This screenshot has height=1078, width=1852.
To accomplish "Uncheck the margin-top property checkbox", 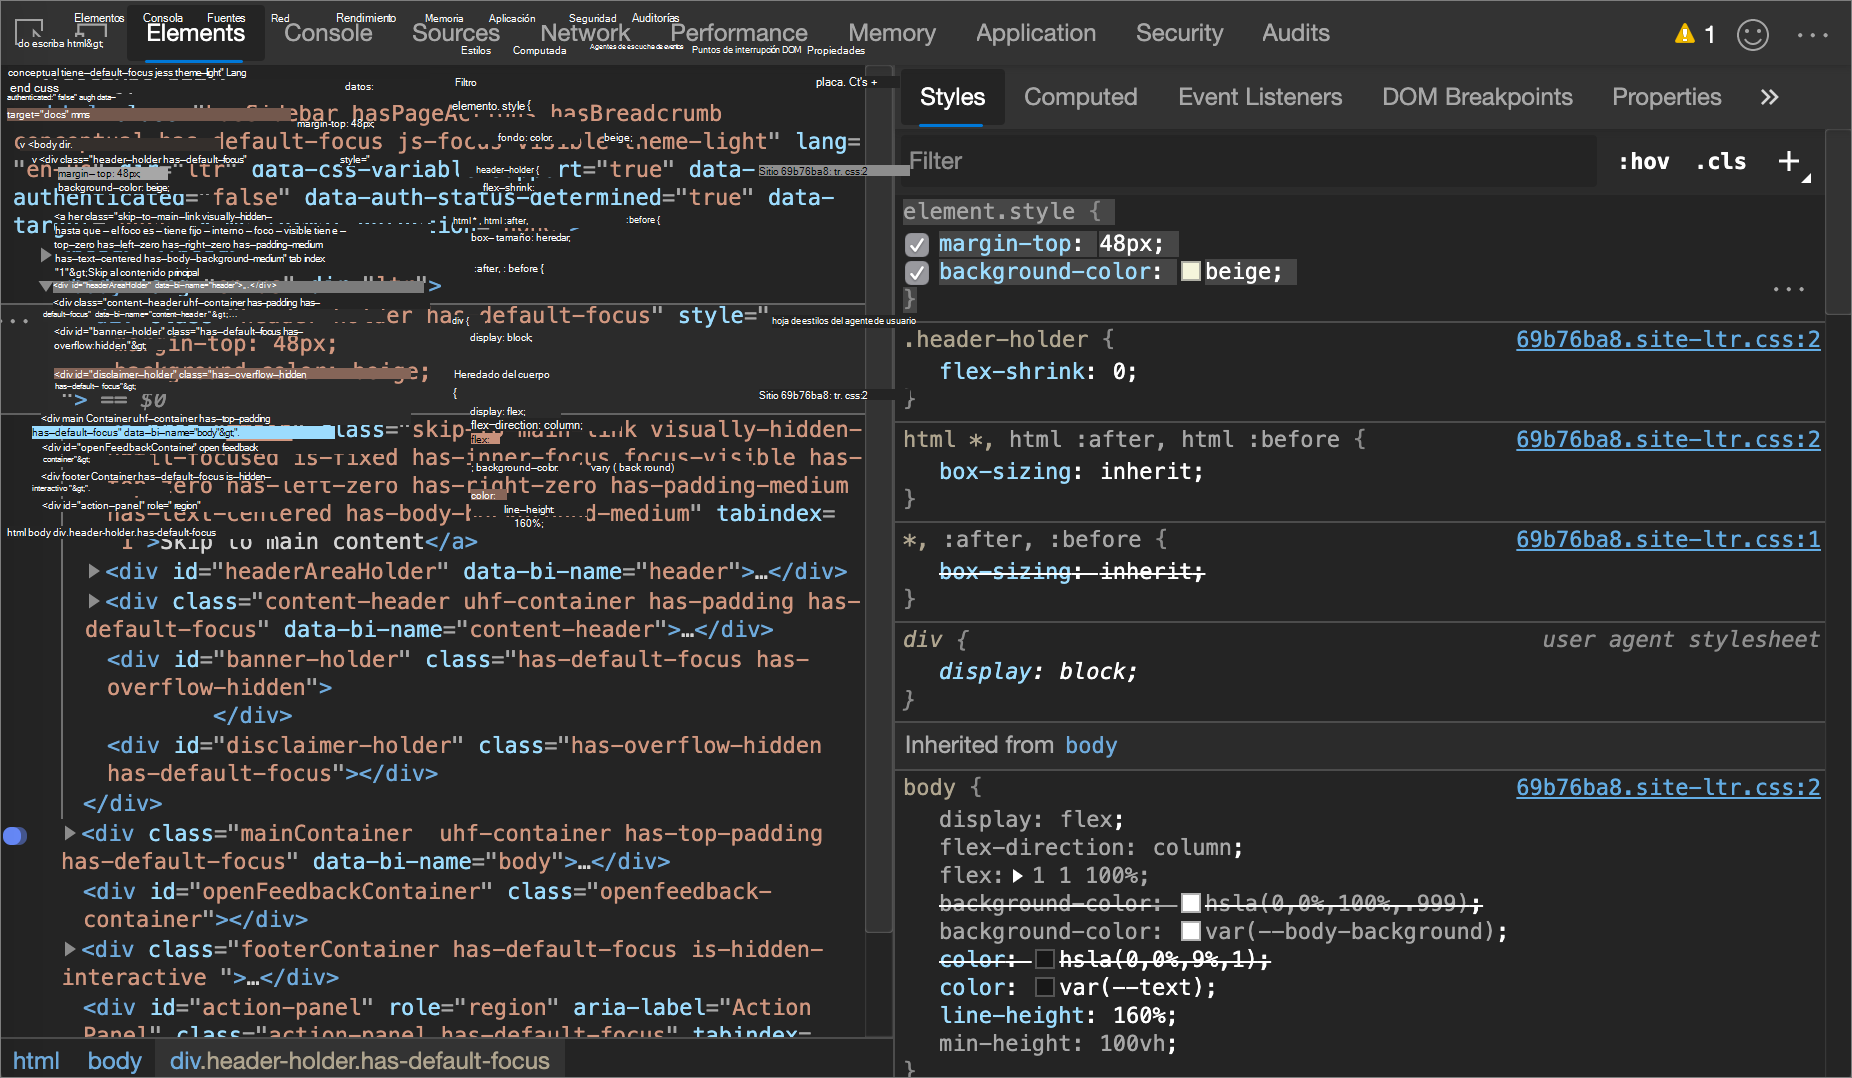I will pyautogui.click(x=917, y=244).
